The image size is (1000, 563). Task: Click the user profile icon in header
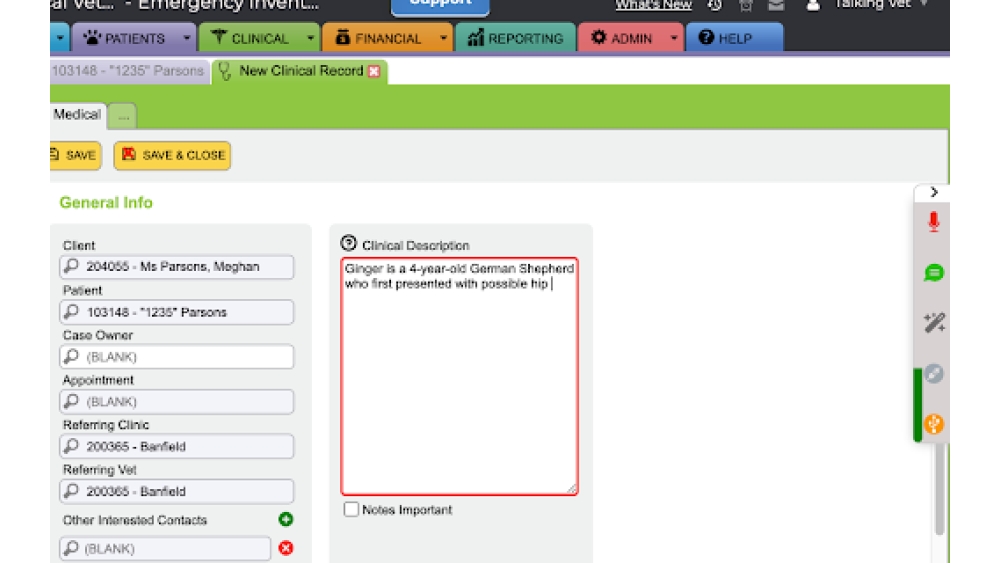pos(812,5)
